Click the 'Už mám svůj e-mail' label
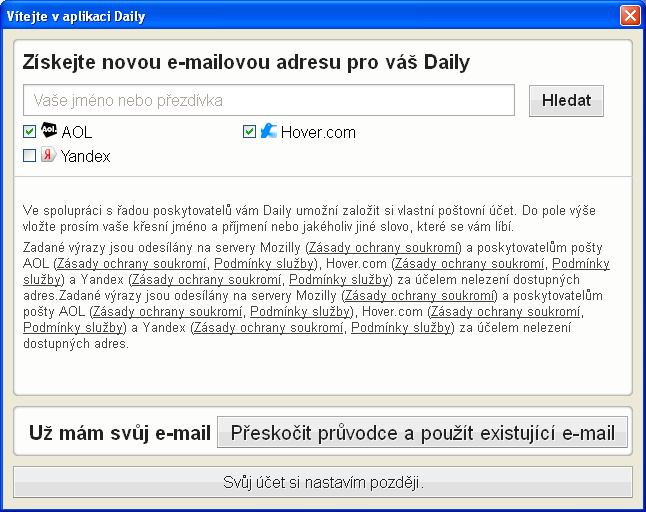The image size is (646, 512). (119, 433)
